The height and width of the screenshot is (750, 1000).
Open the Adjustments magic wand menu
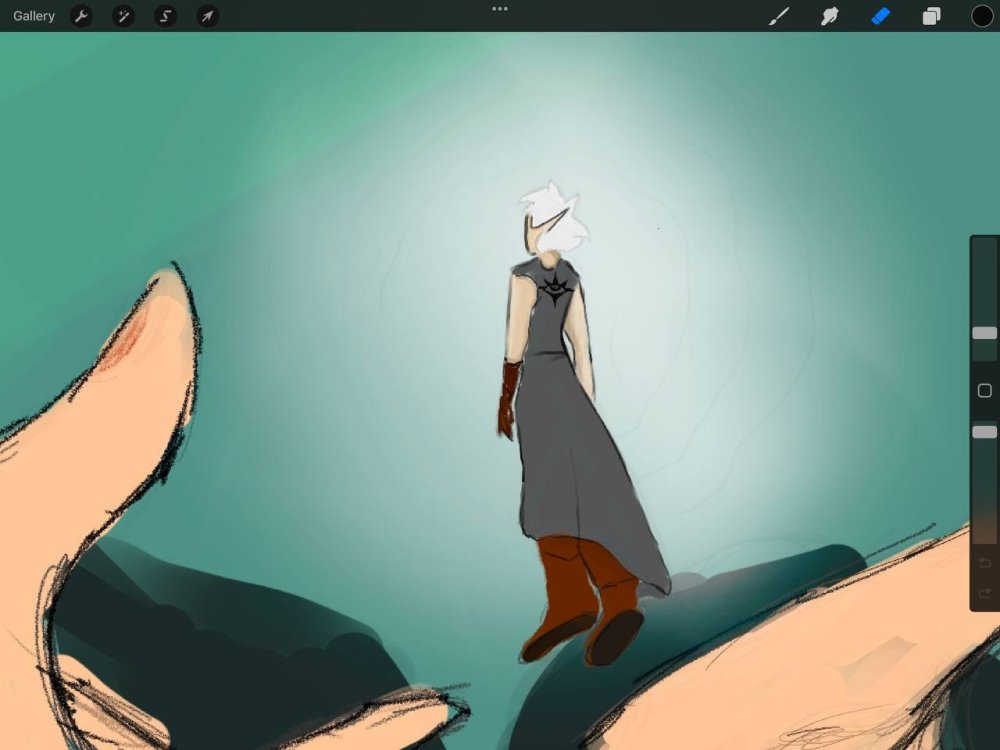point(124,16)
